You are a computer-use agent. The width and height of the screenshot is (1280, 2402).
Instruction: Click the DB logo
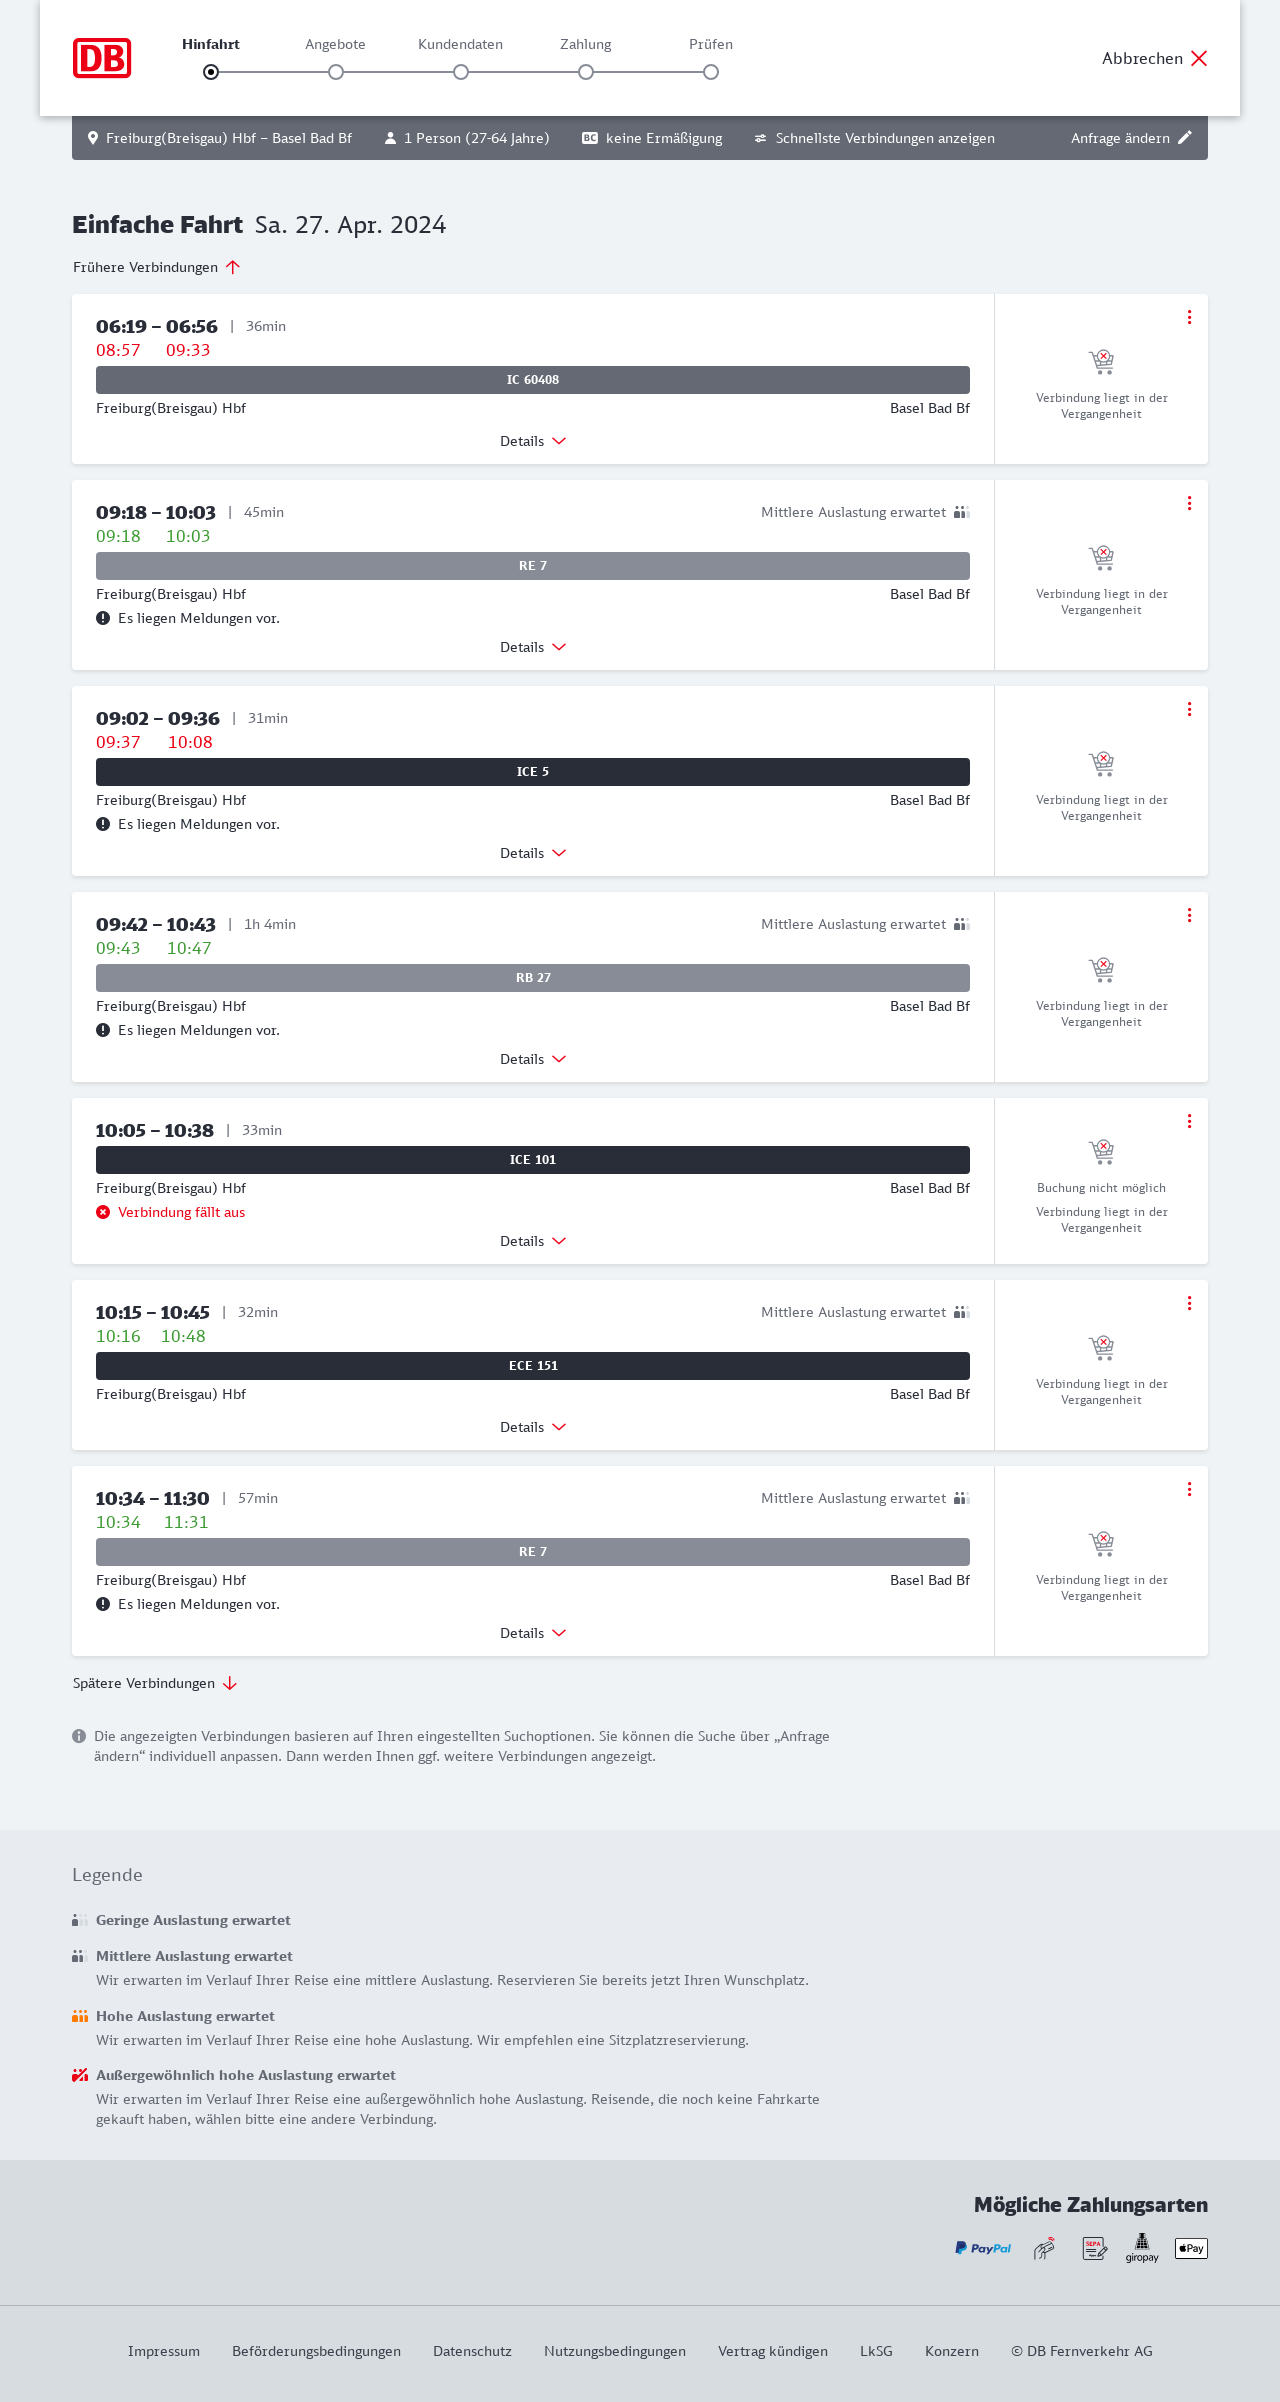[102, 58]
